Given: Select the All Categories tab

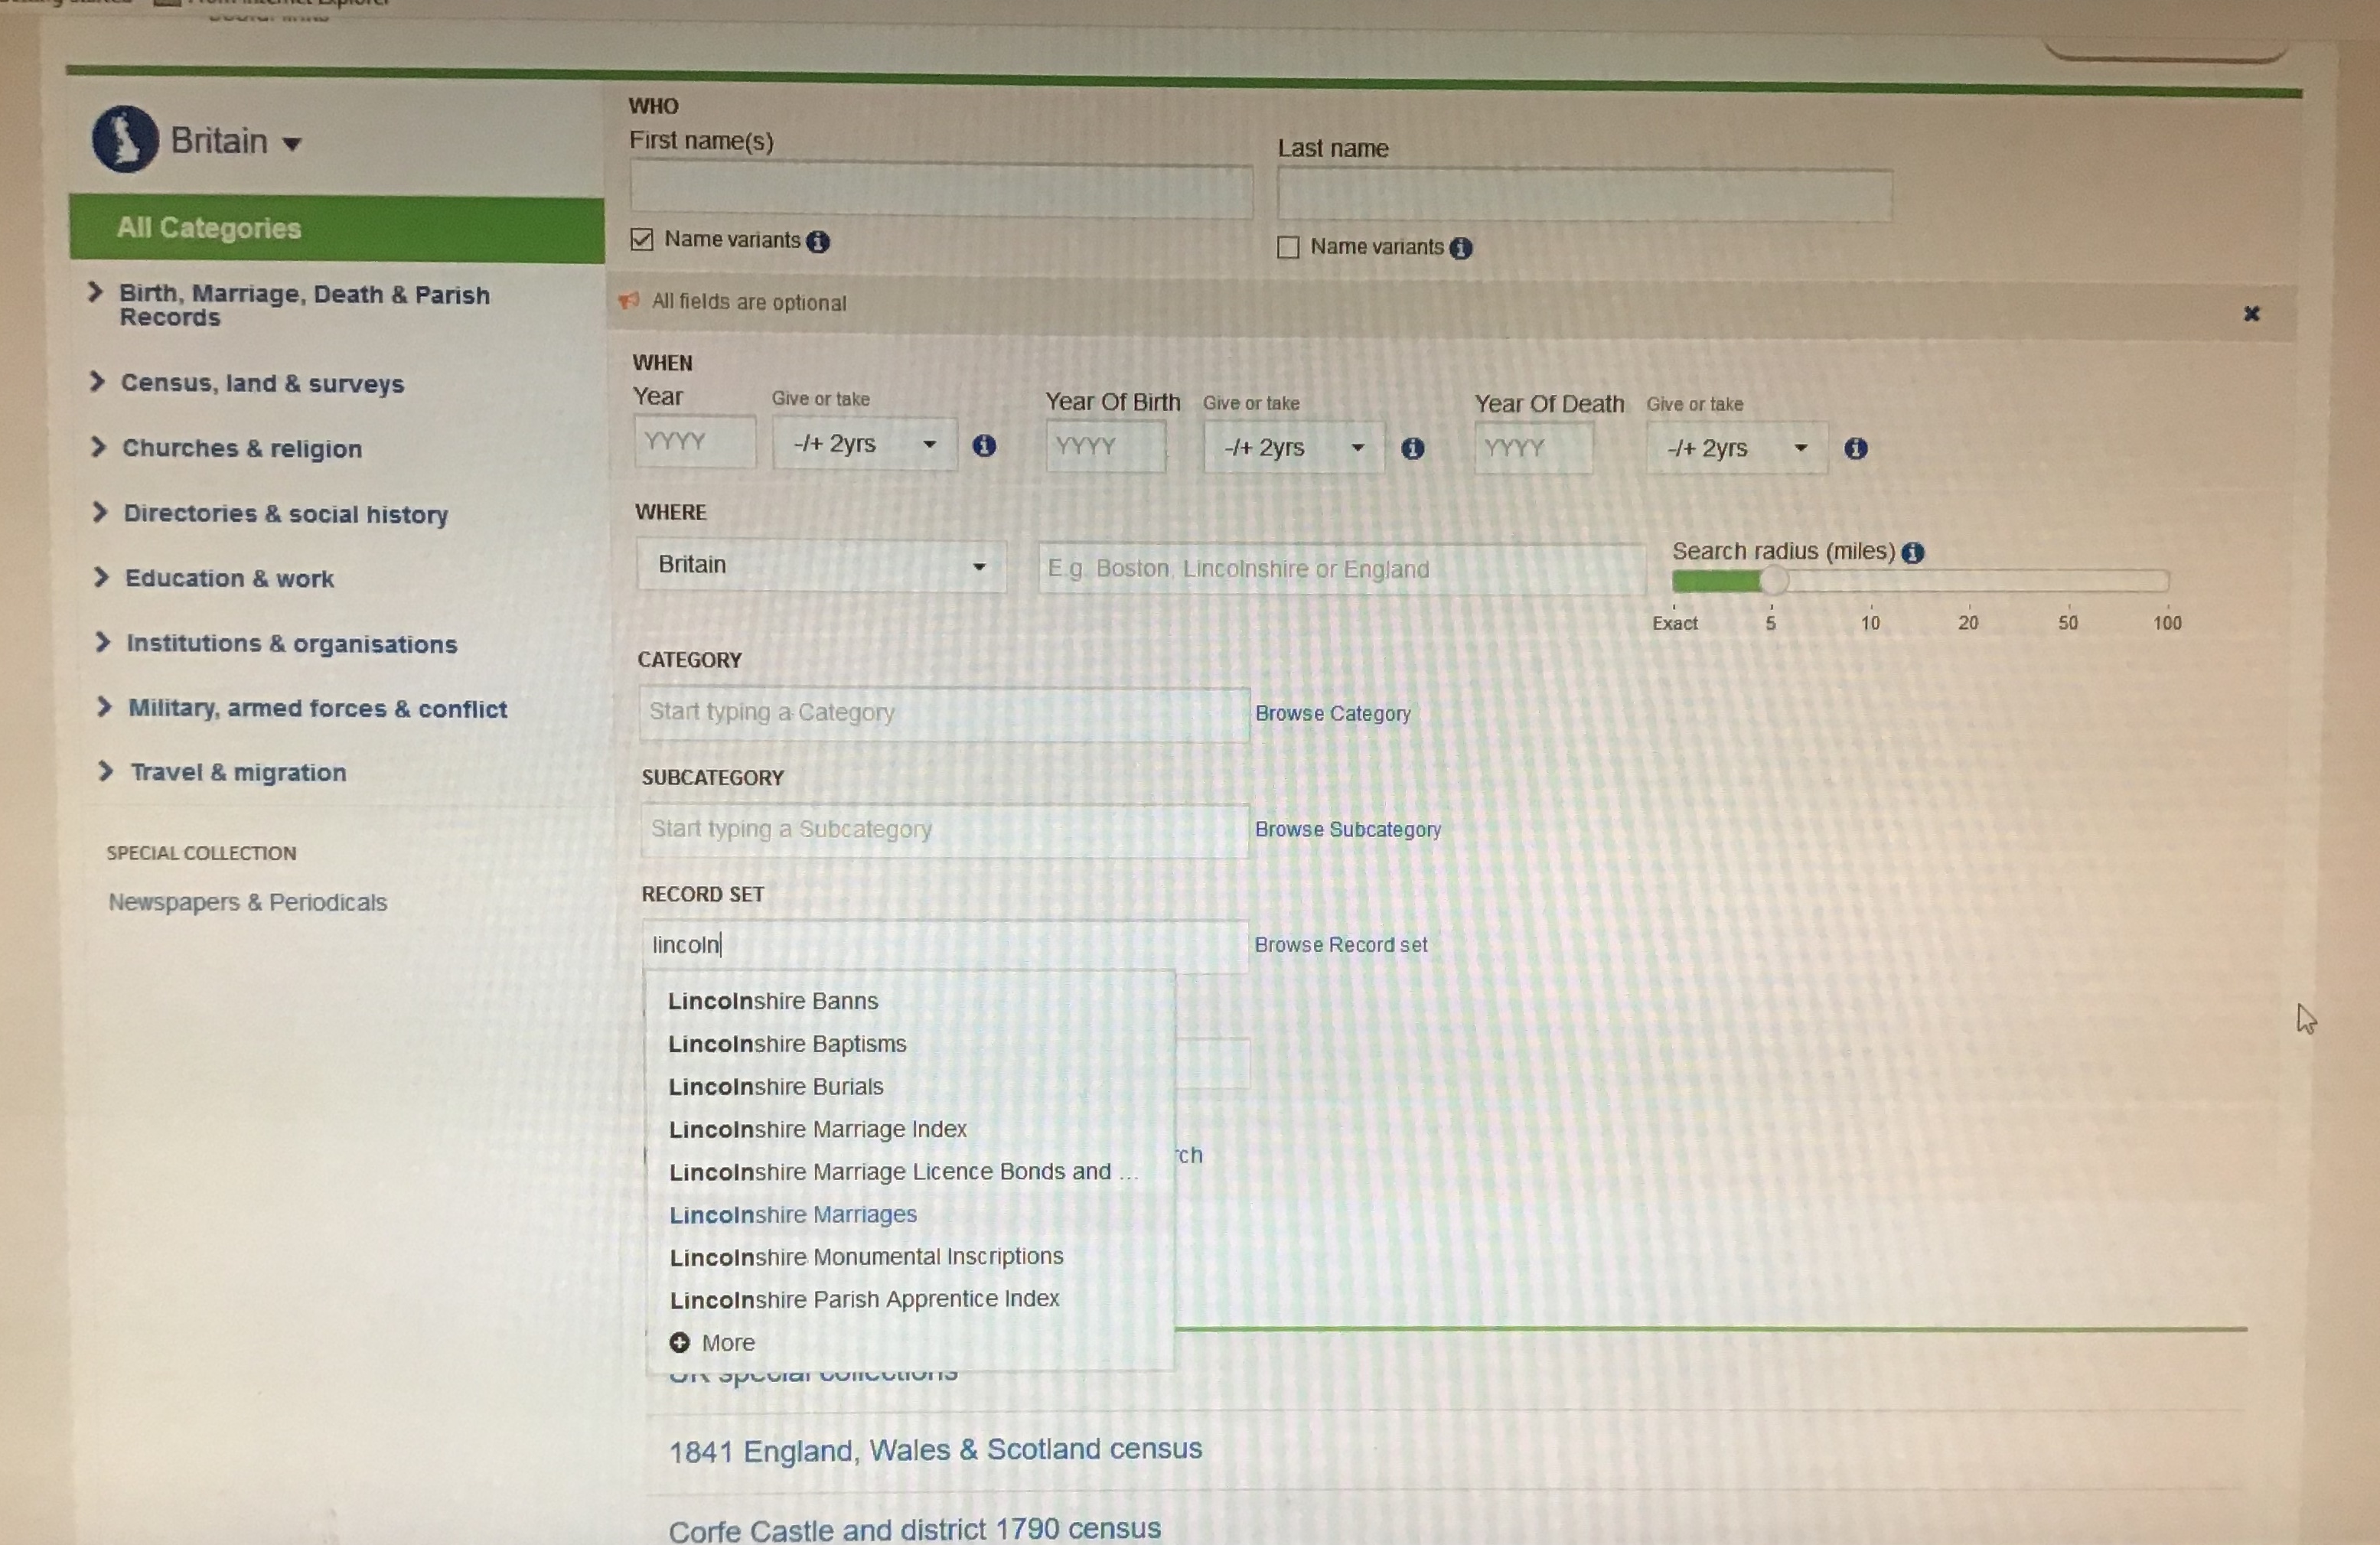Looking at the screenshot, I should pyautogui.click(x=209, y=228).
